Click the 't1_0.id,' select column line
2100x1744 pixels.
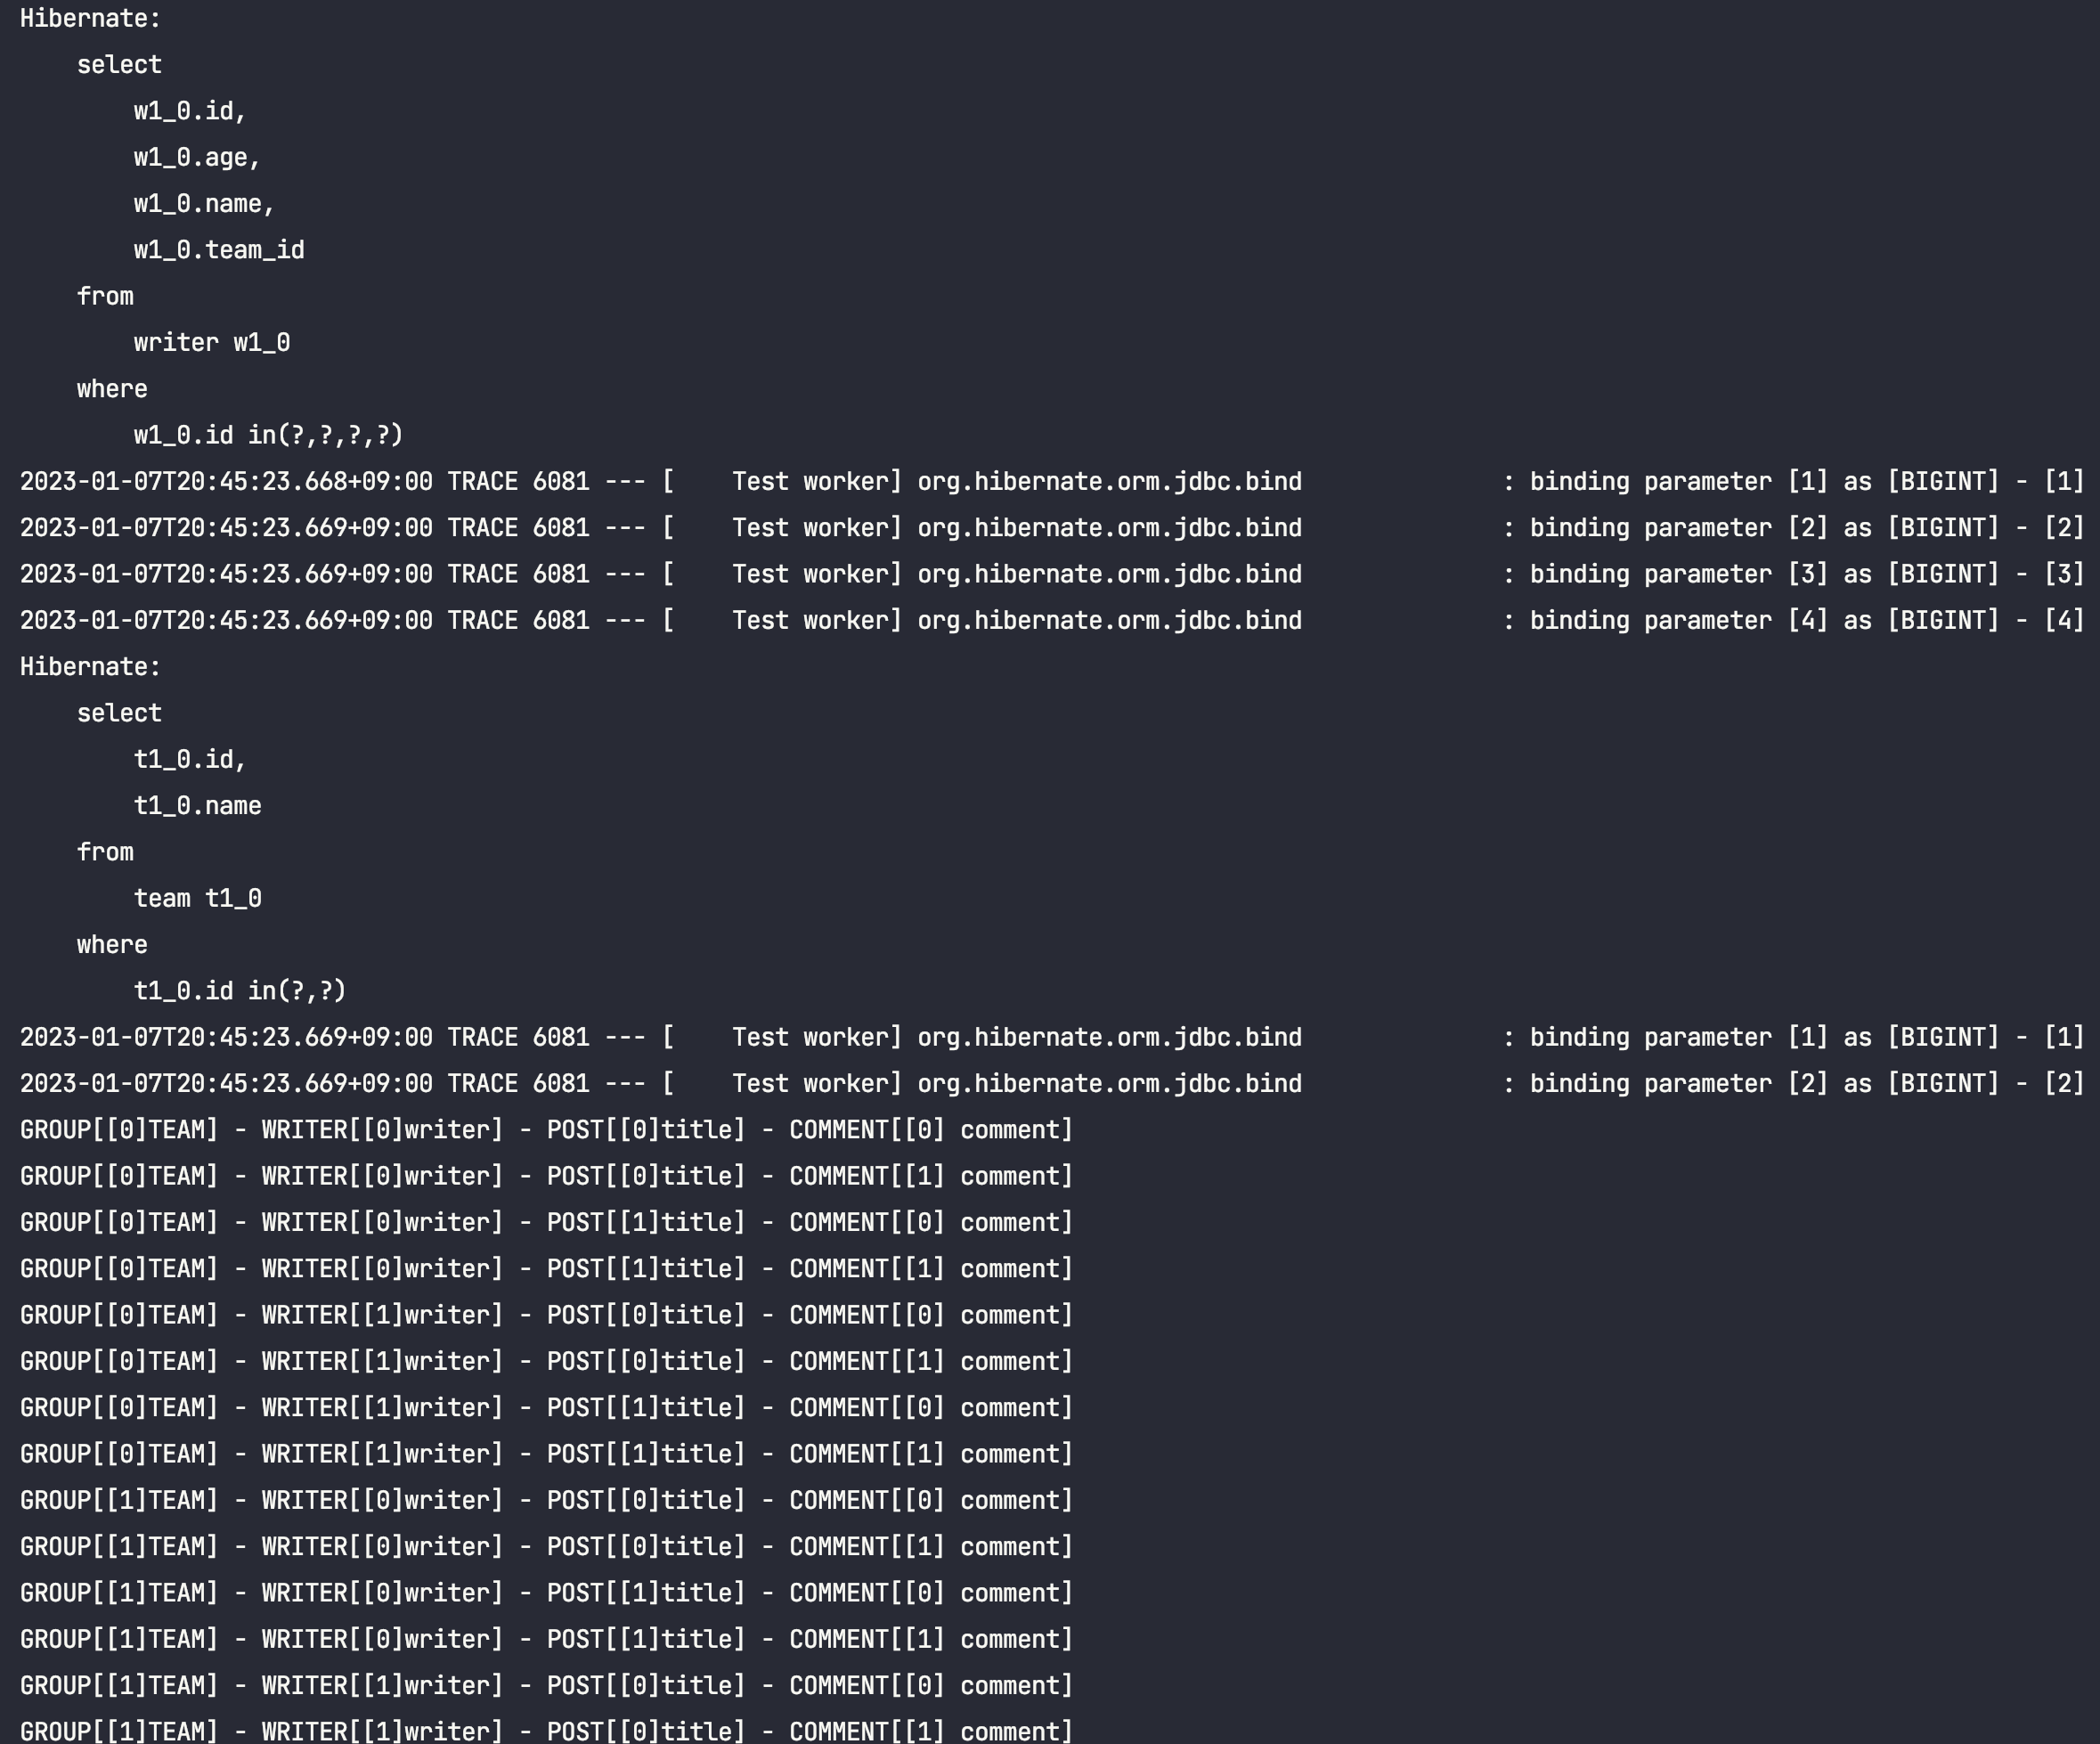pos(190,760)
